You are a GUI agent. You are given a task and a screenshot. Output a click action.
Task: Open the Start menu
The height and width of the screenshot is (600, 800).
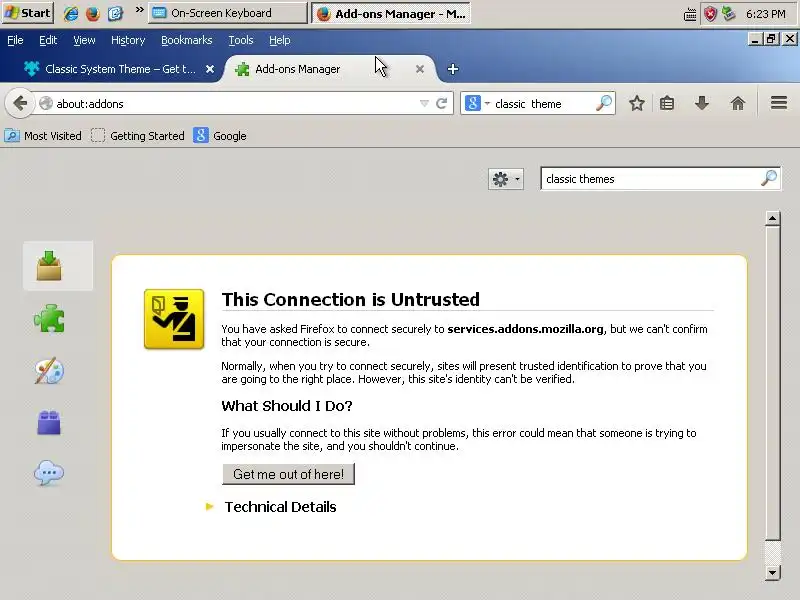point(28,13)
